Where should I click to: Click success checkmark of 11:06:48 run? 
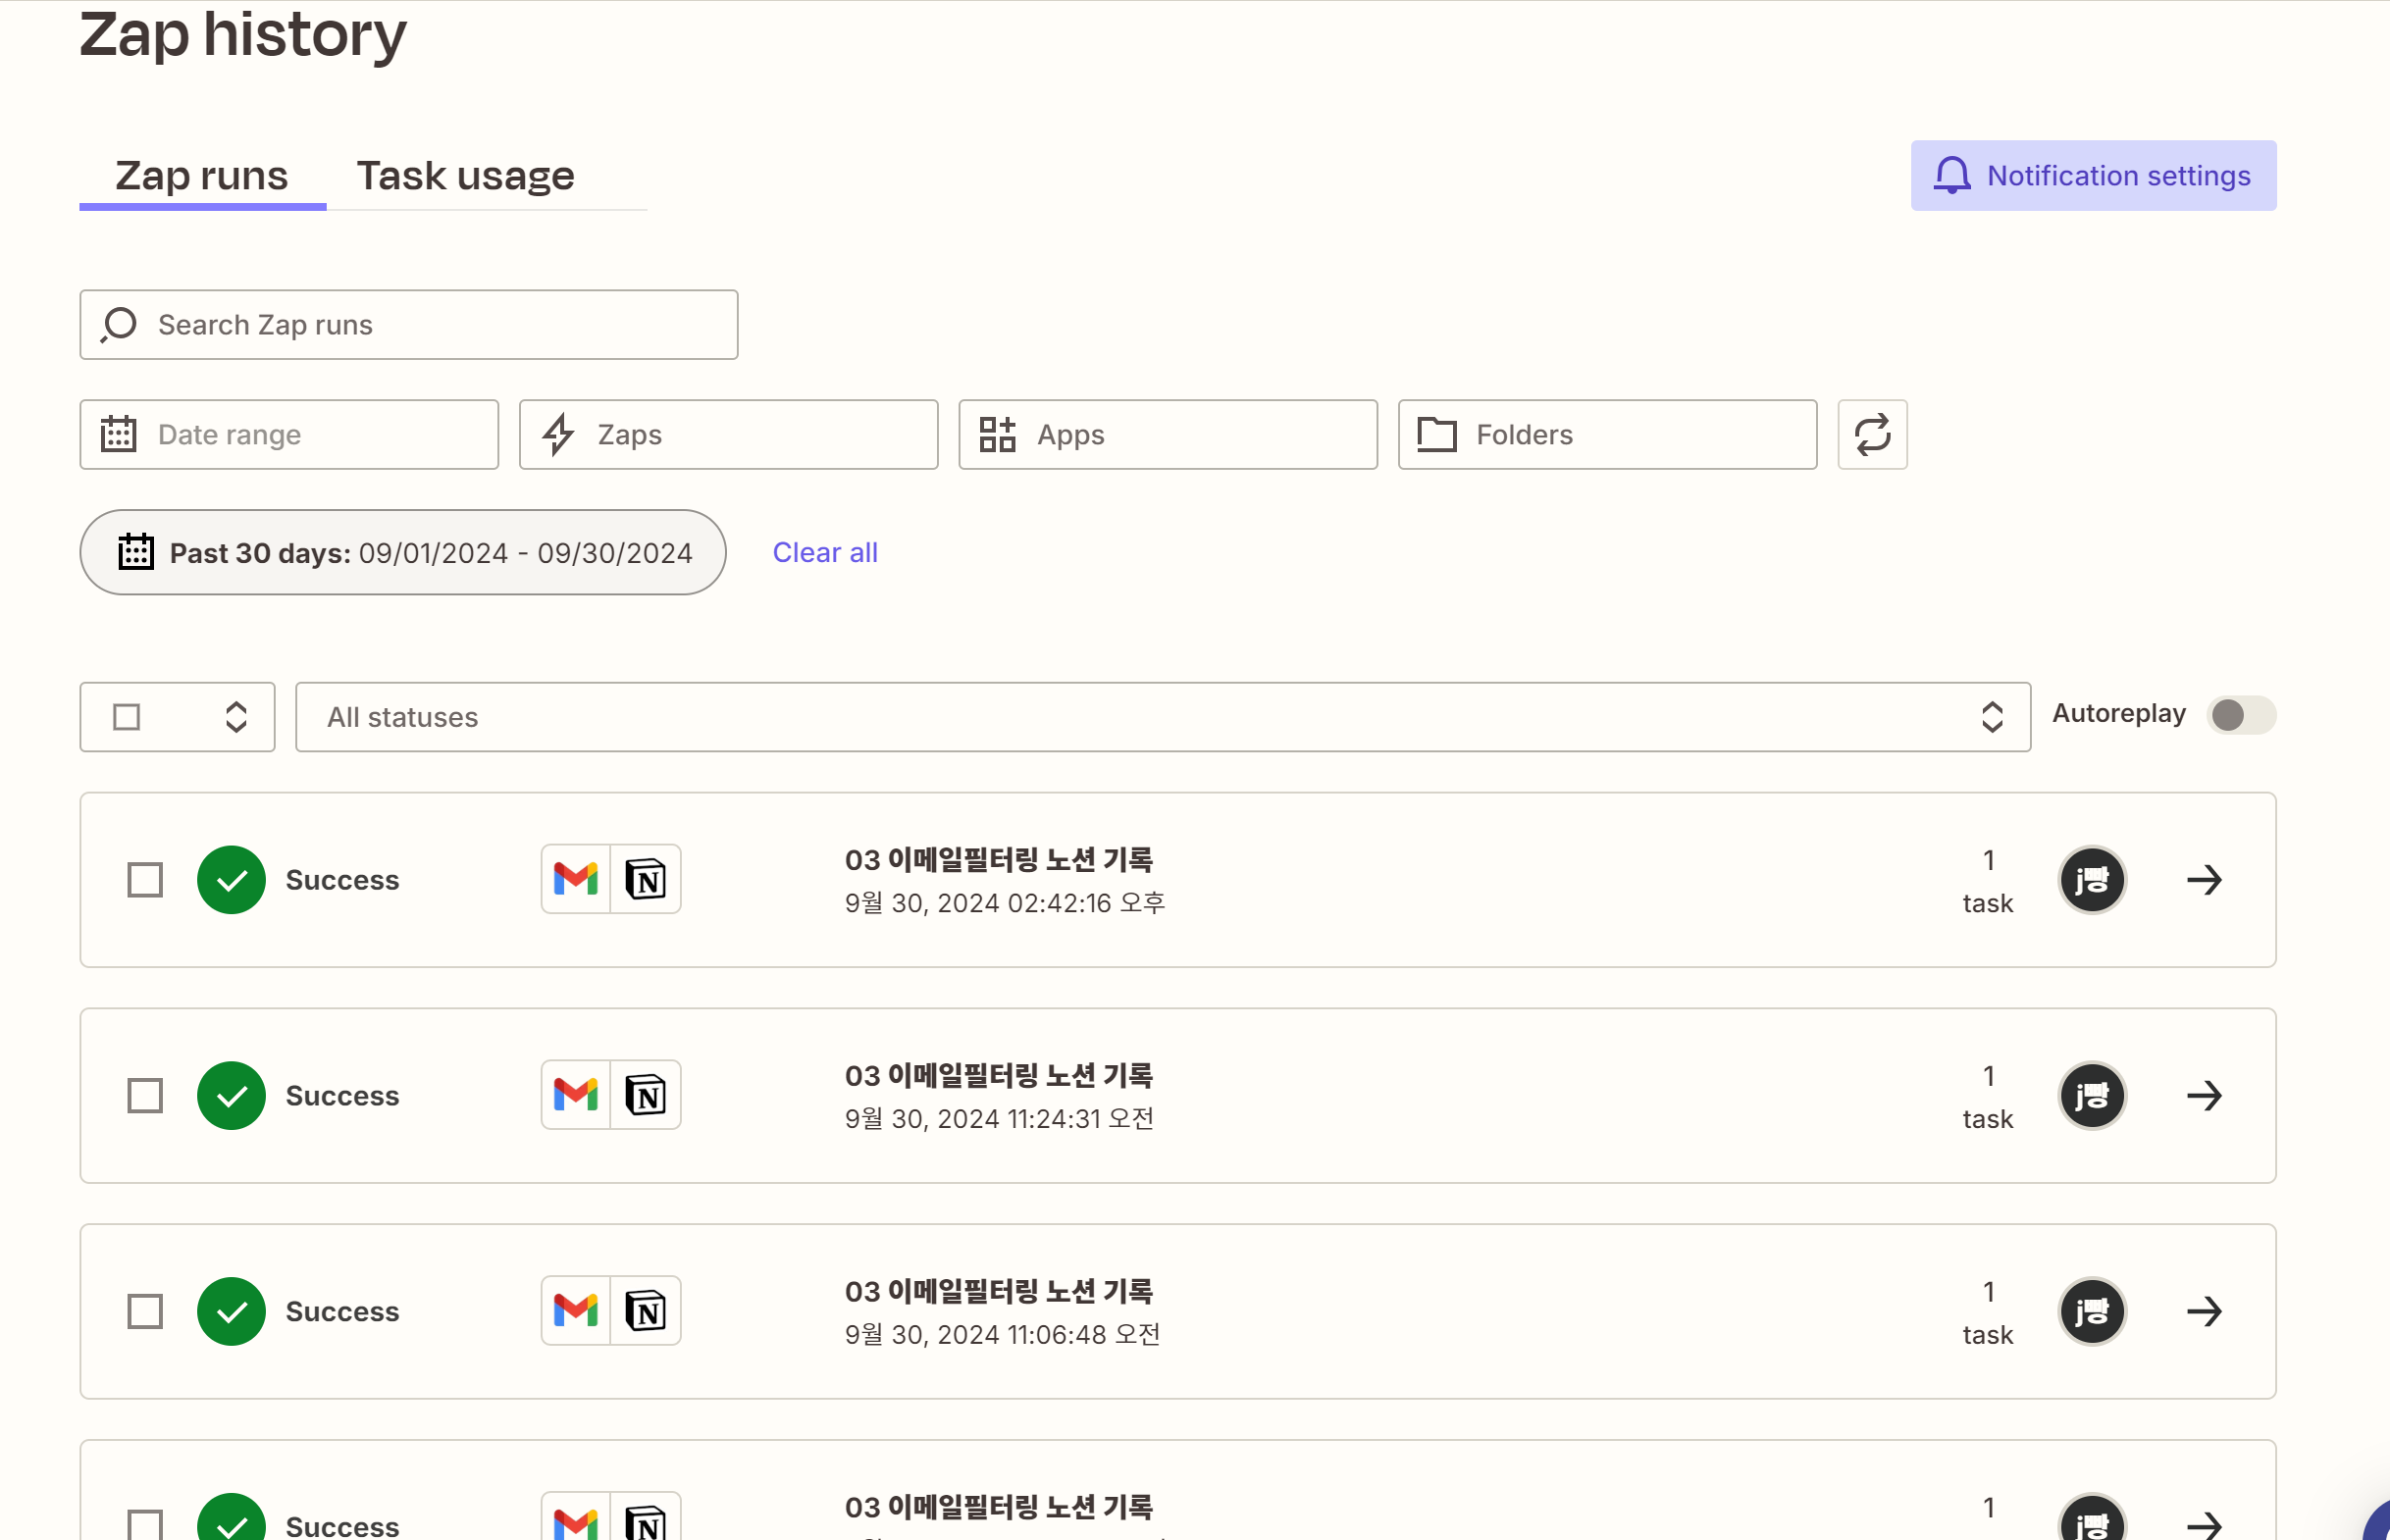[231, 1311]
